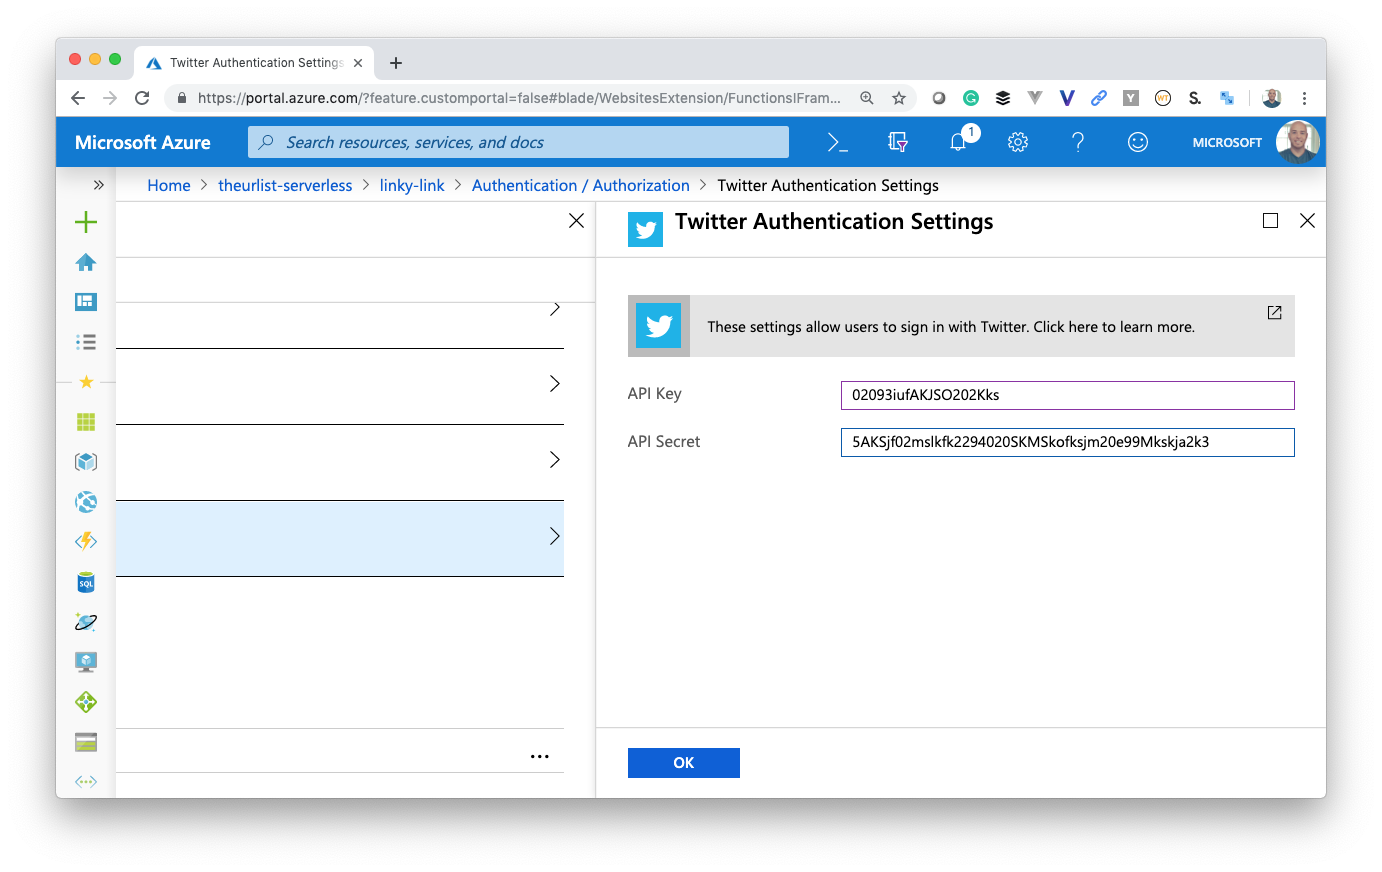
Task: Open the Vue devtools extension icon
Action: (x=1035, y=98)
